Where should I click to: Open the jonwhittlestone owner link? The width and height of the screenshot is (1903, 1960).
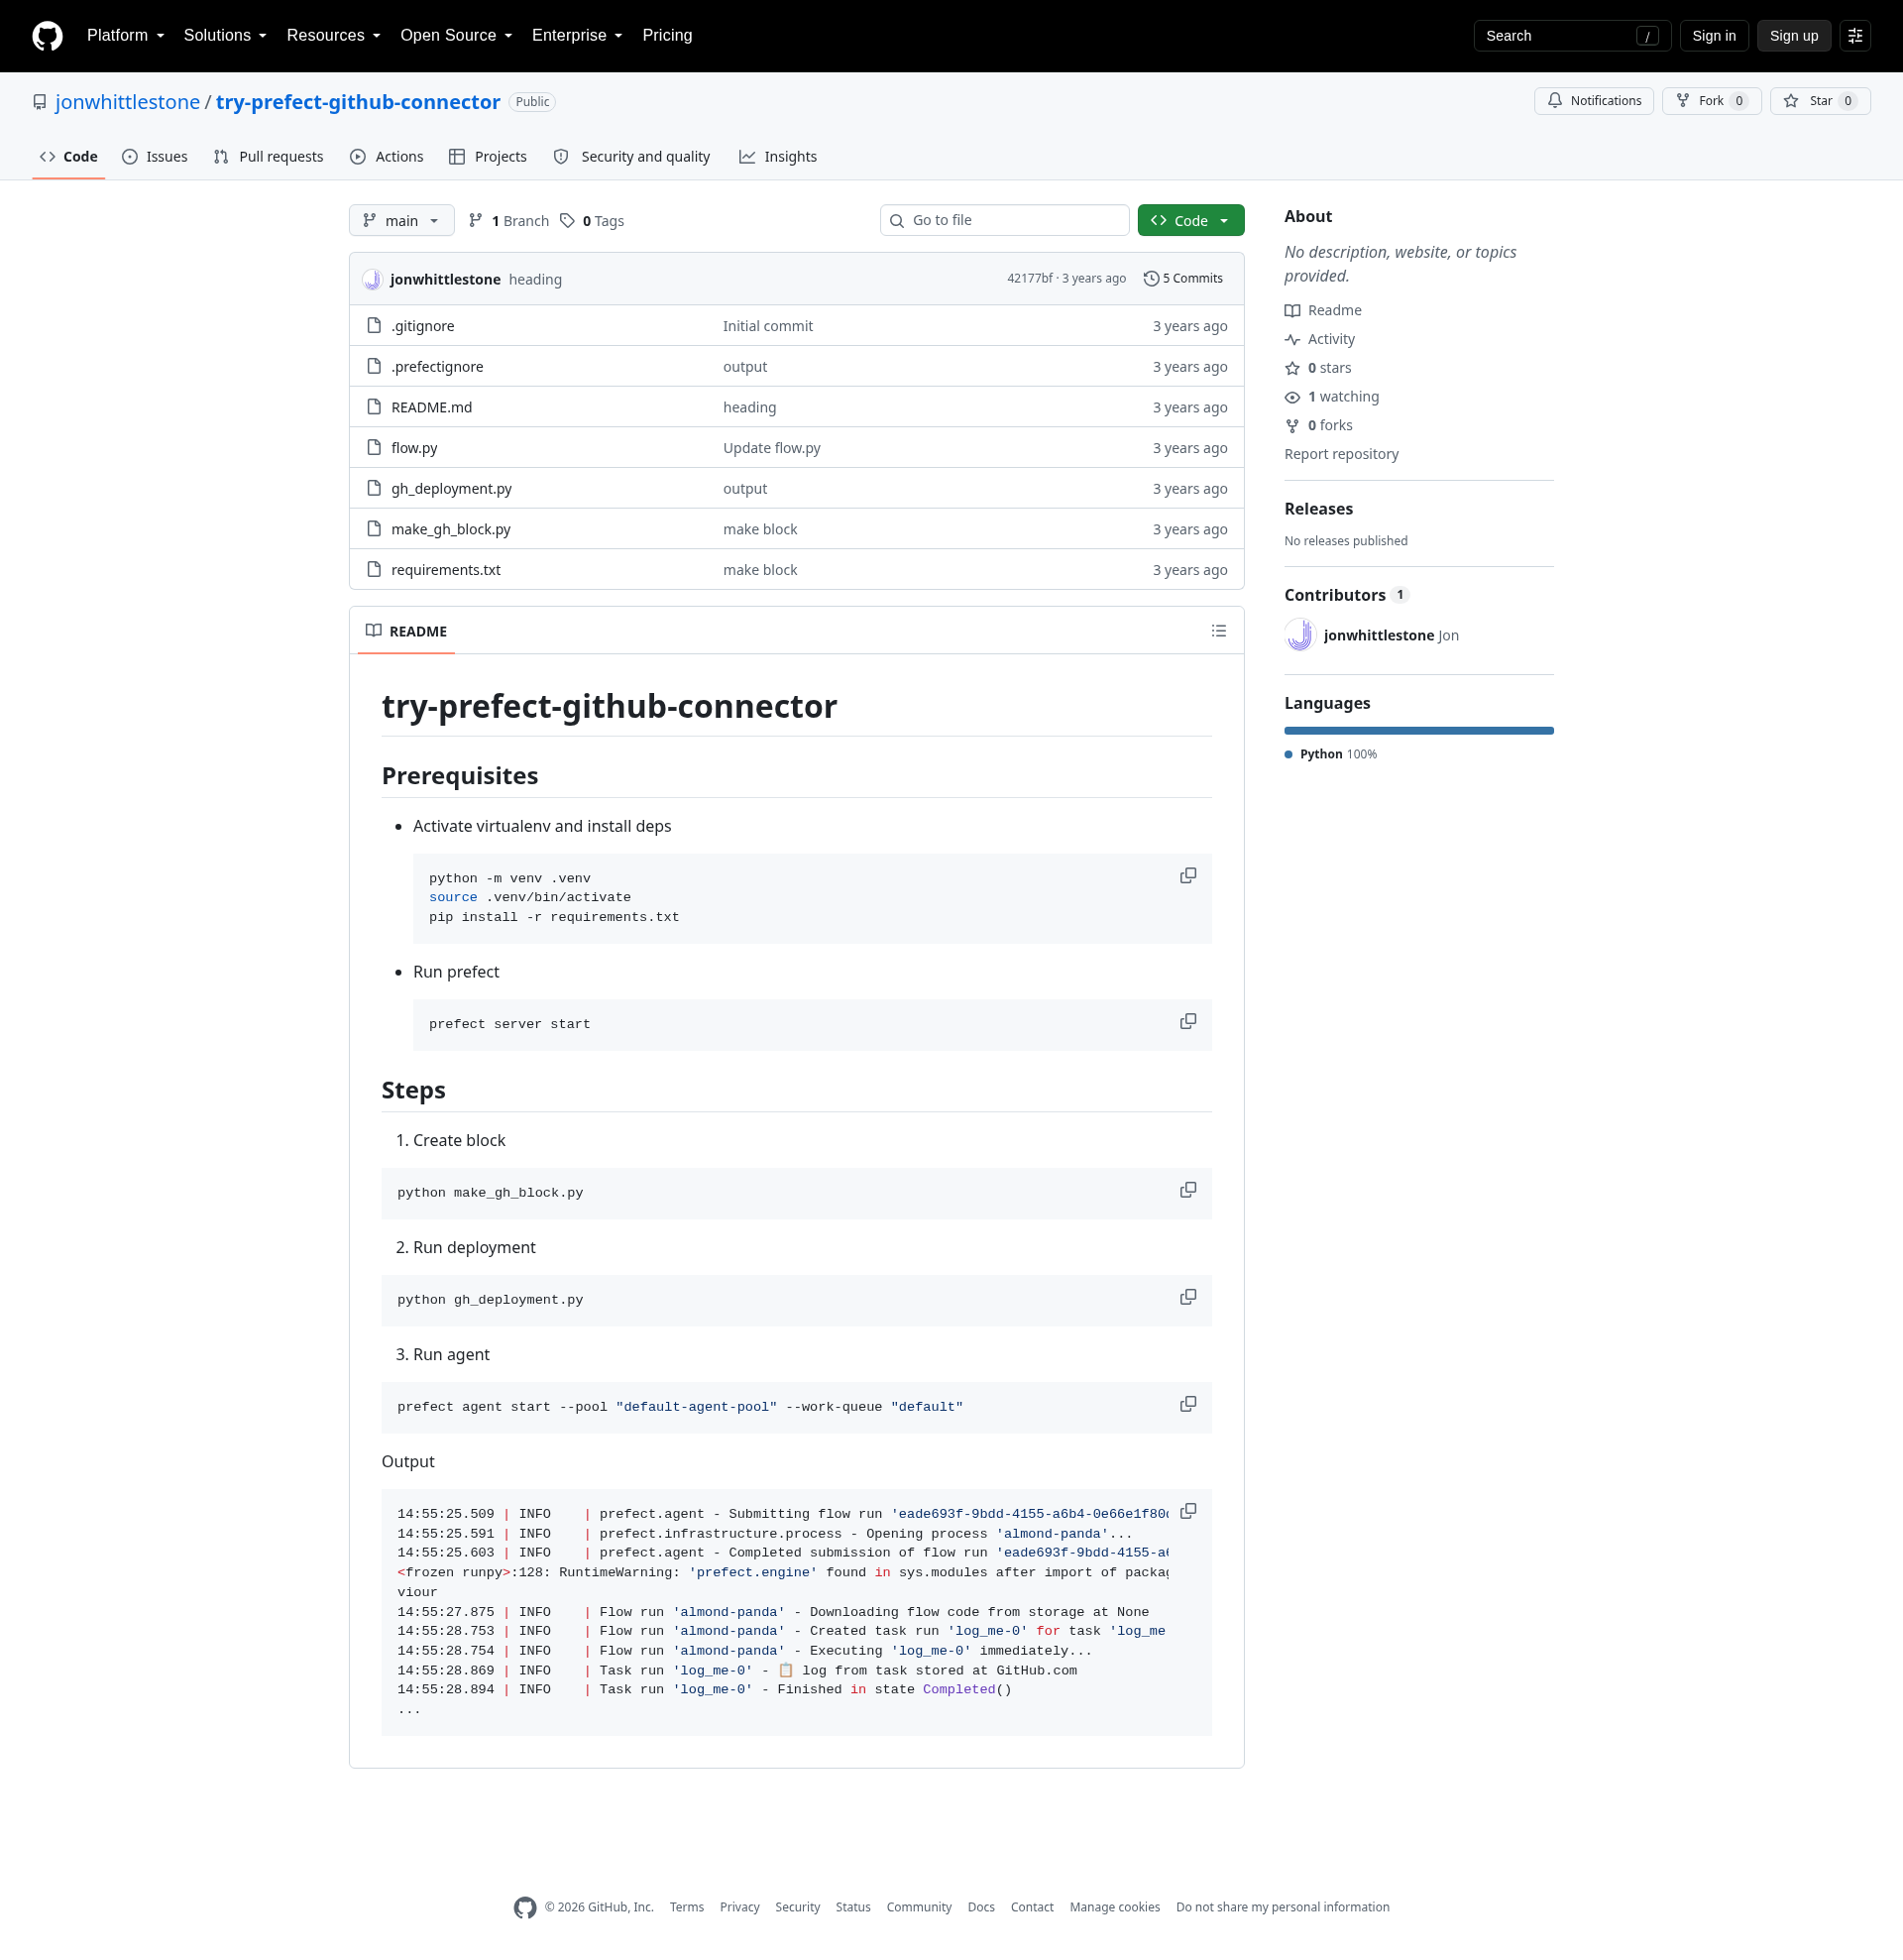[128, 102]
